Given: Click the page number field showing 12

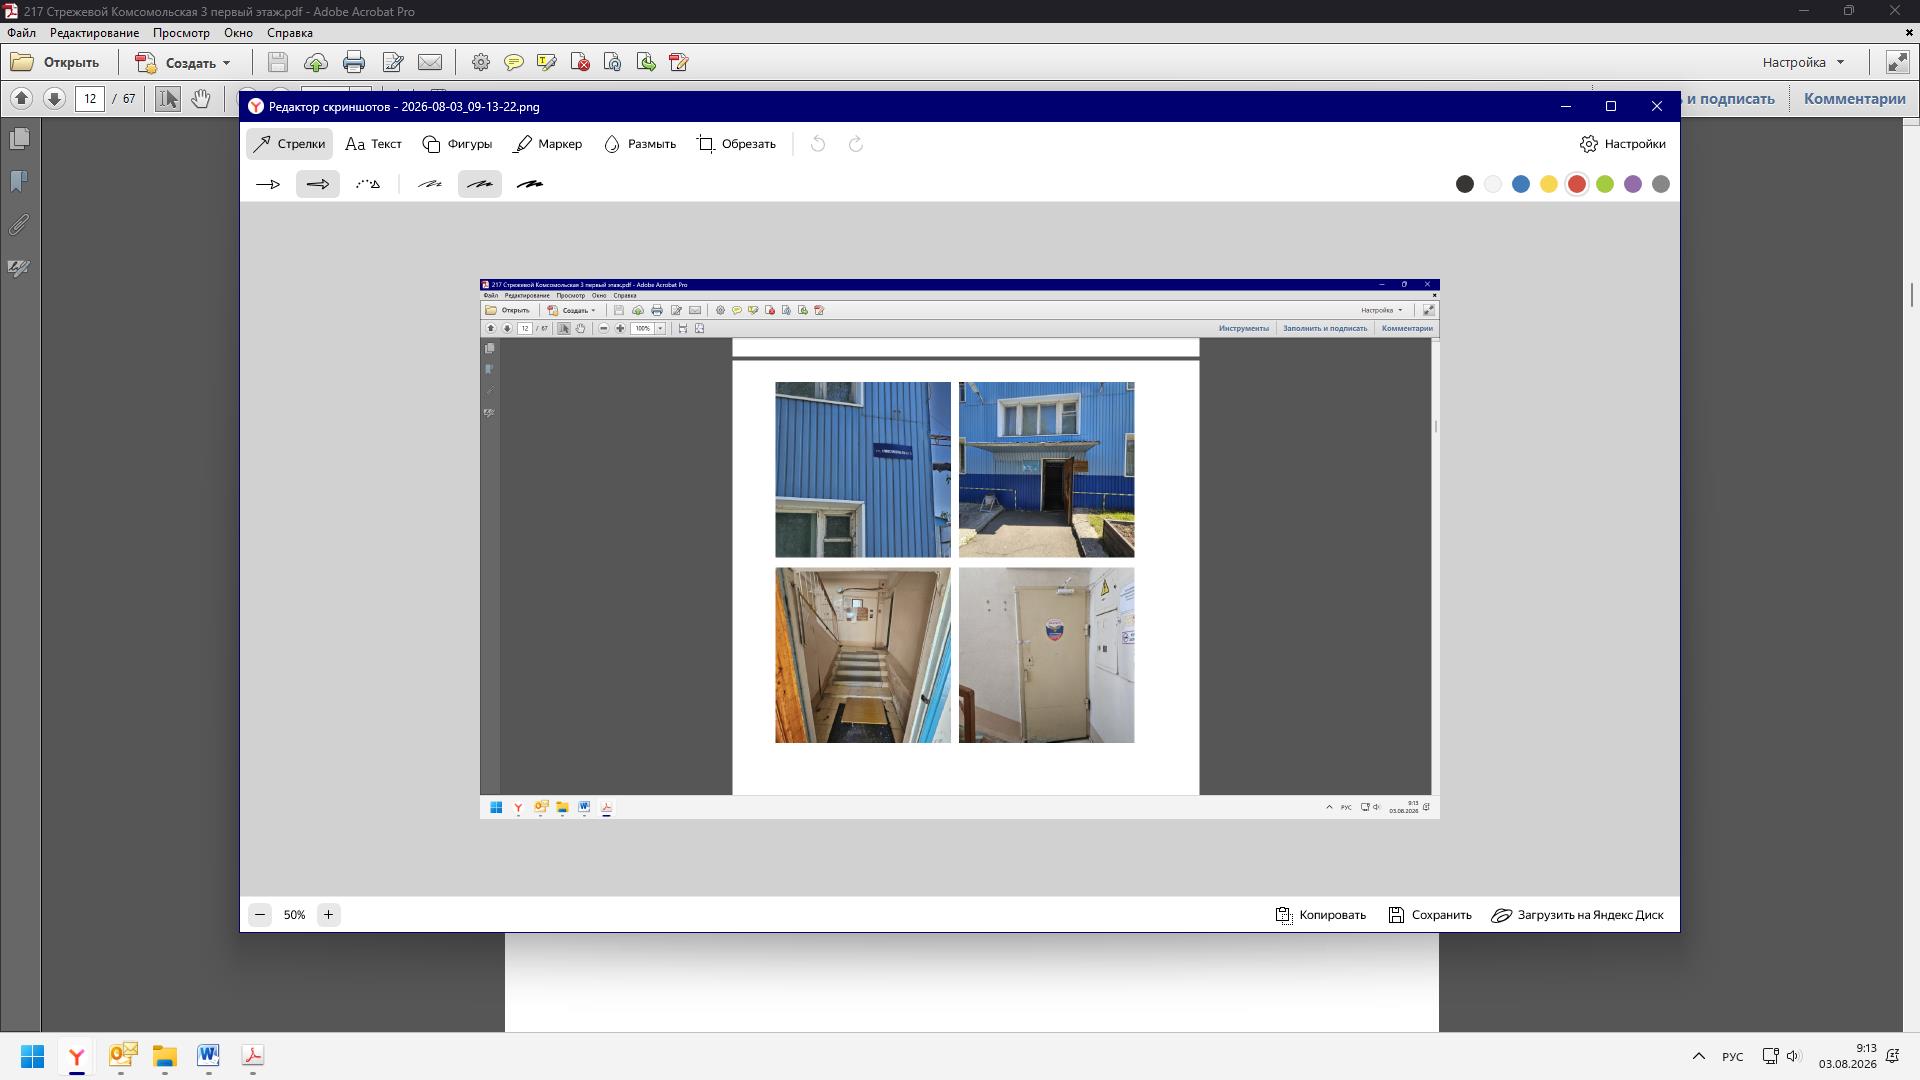Looking at the screenshot, I should coord(90,98).
